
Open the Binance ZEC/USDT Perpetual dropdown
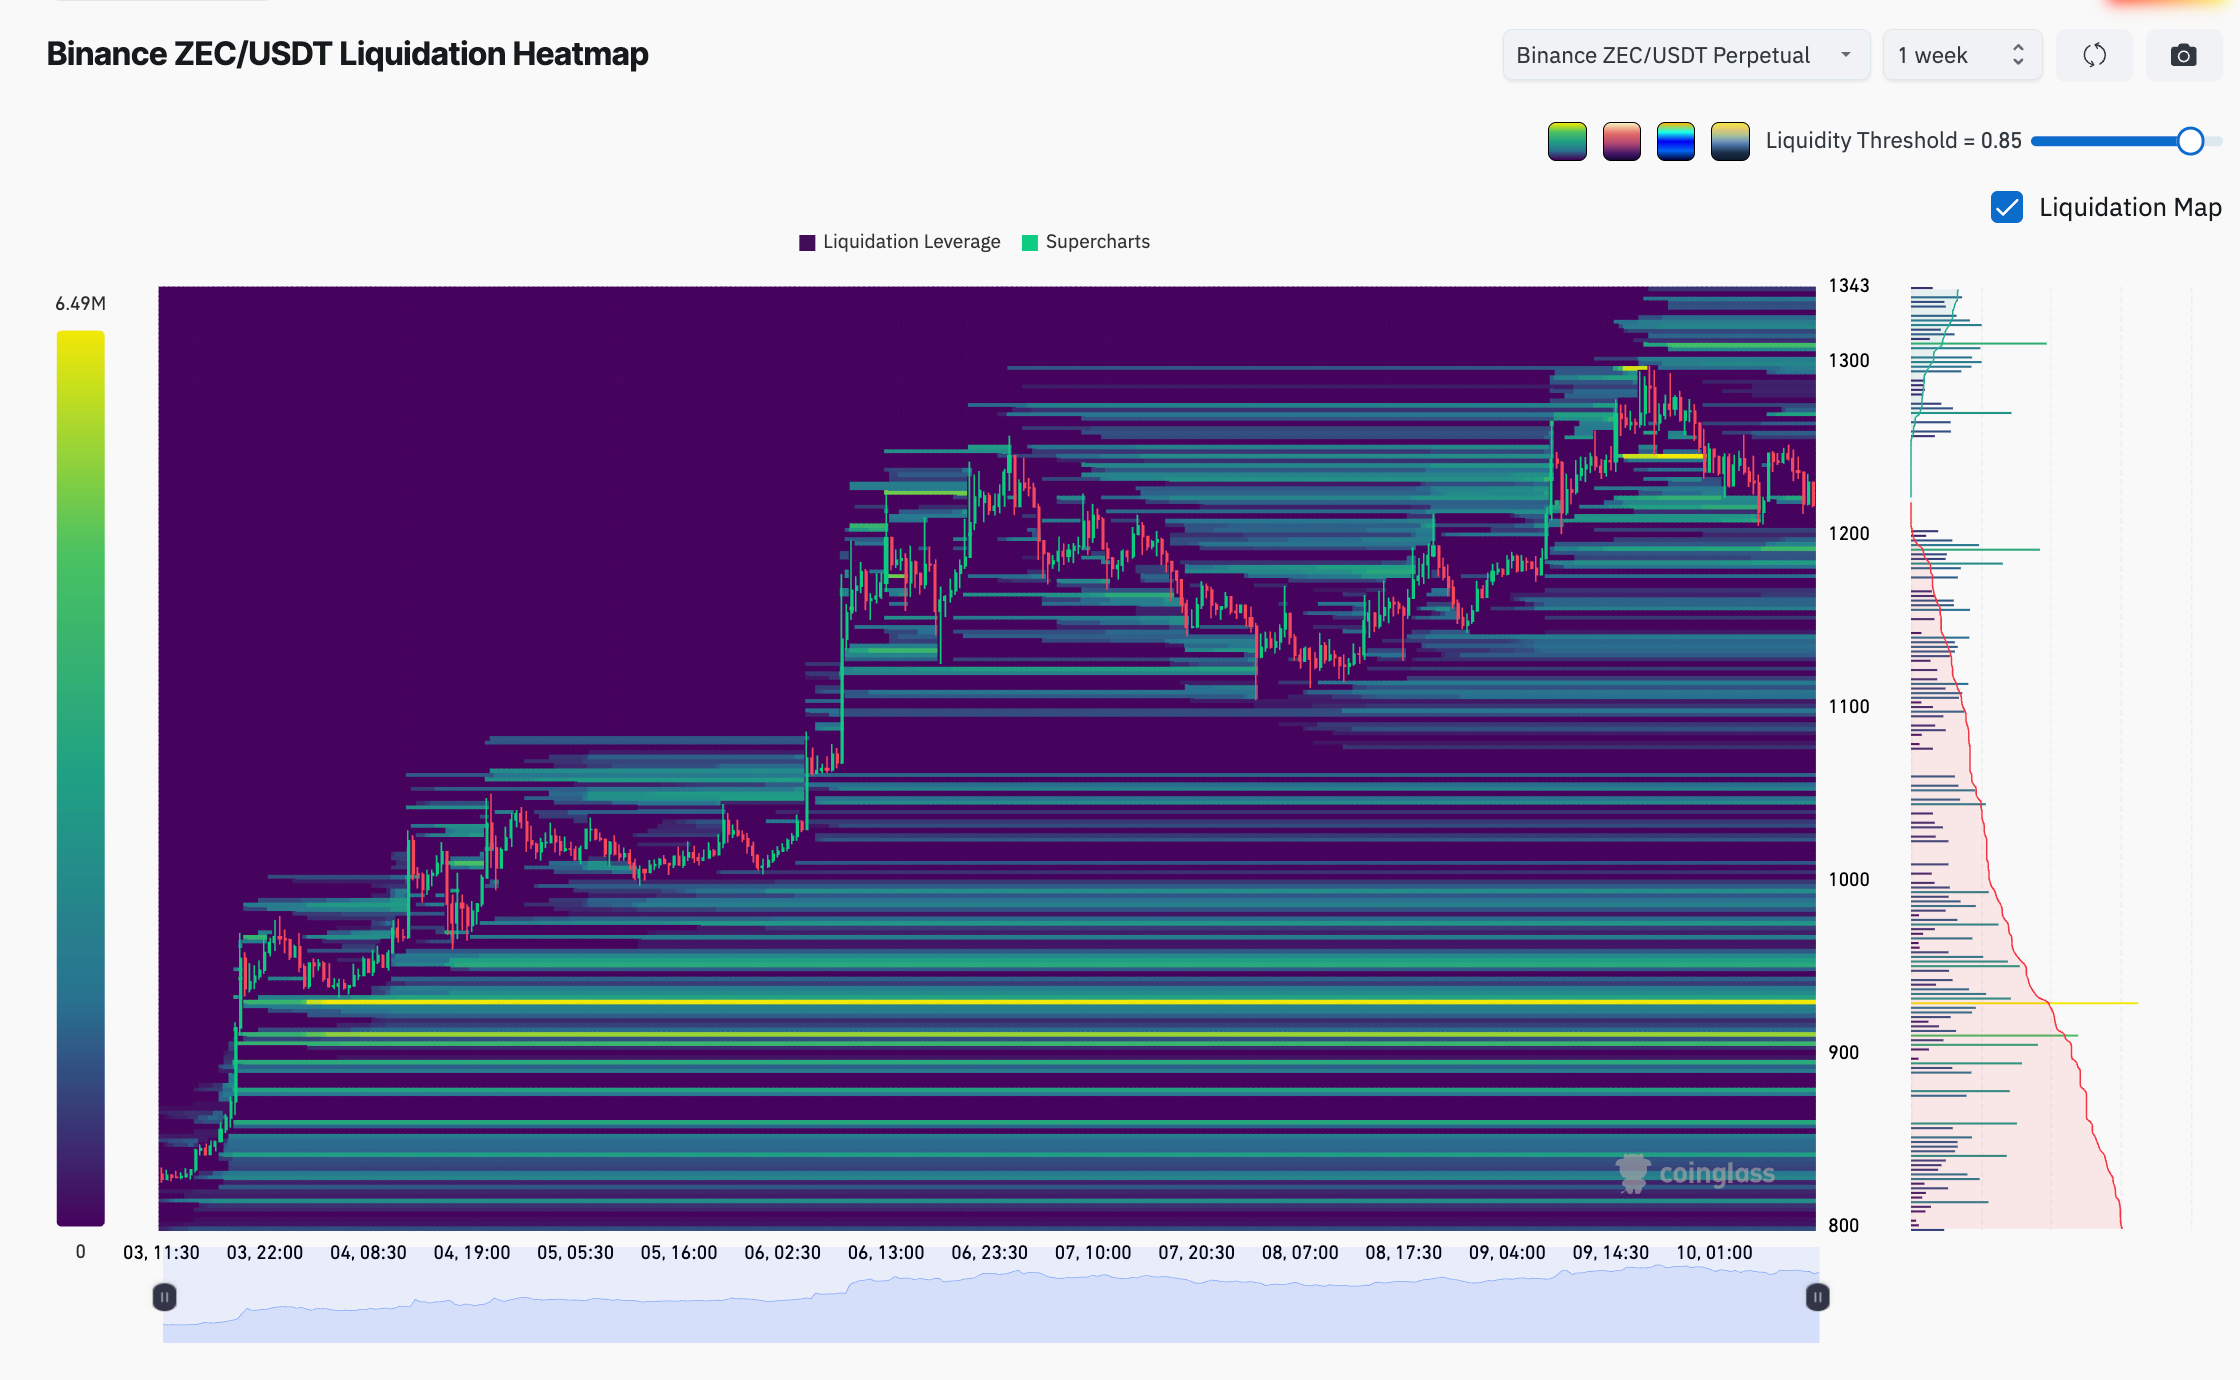(x=1686, y=55)
